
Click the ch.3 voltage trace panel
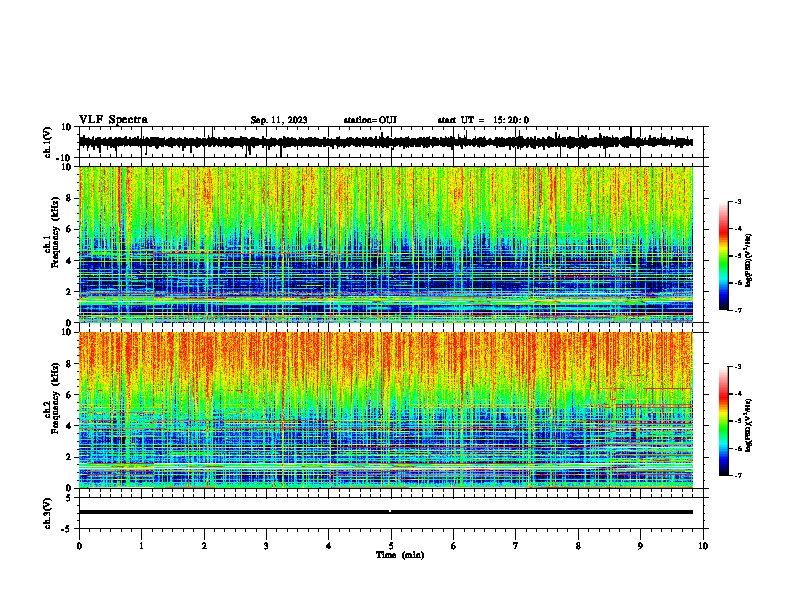coord(391,513)
